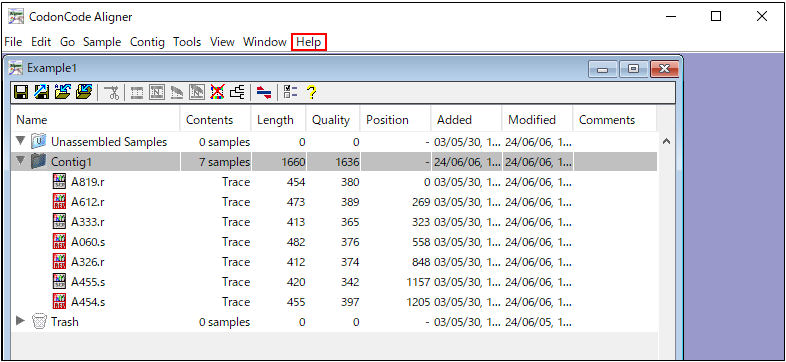Select the A612.r sample row name
The width and height of the screenshot is (786, 362).
point(88,202)
